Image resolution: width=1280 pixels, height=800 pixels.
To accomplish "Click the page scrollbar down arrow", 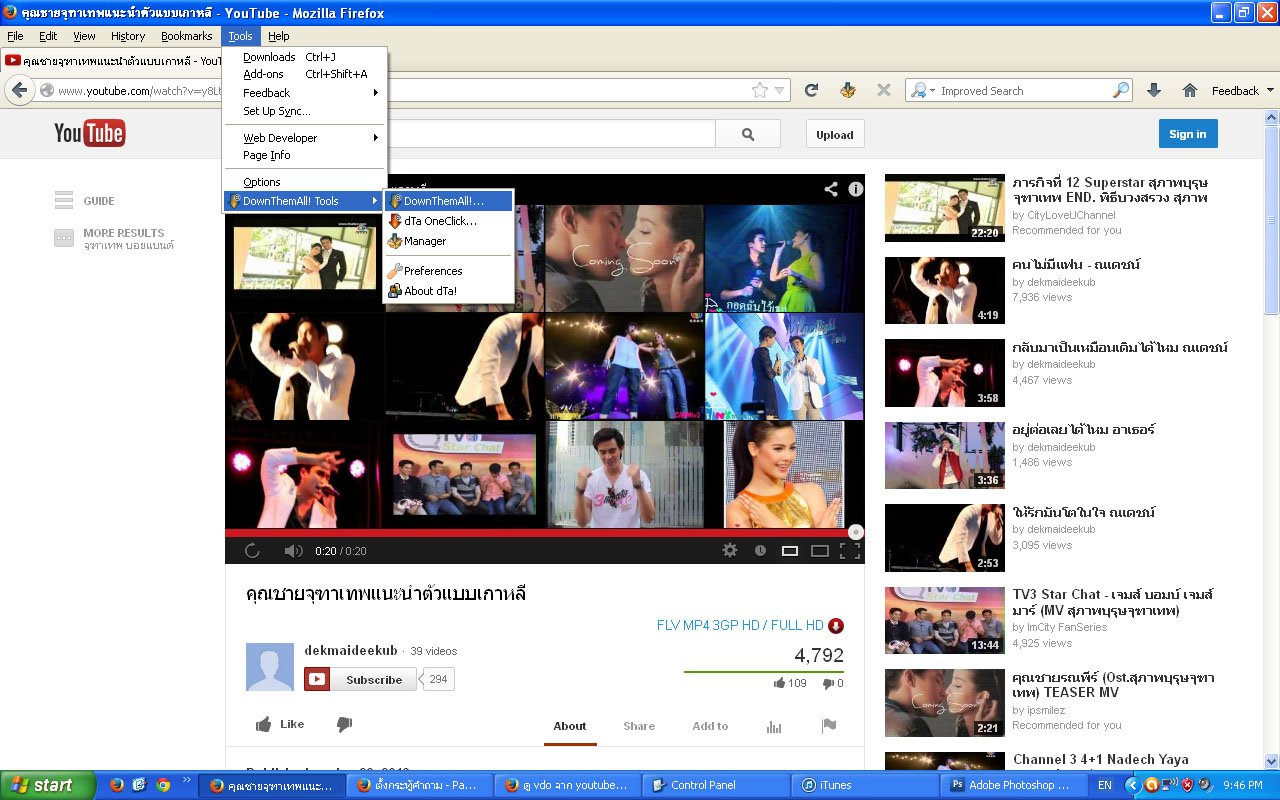I will pos(1272,761).
